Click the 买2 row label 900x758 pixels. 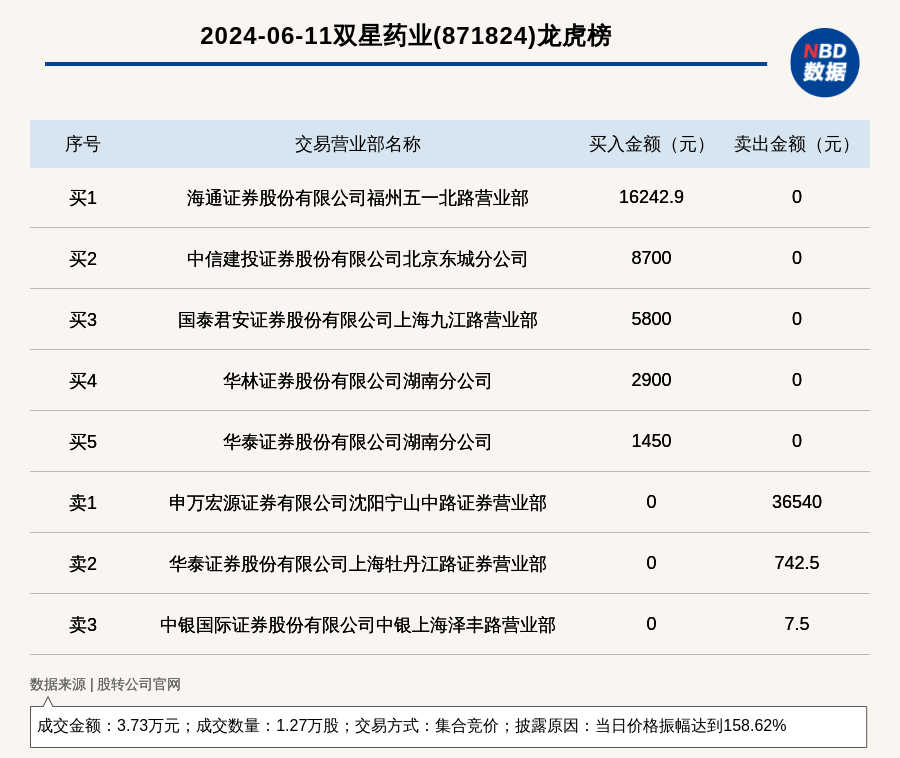(83, 259)
